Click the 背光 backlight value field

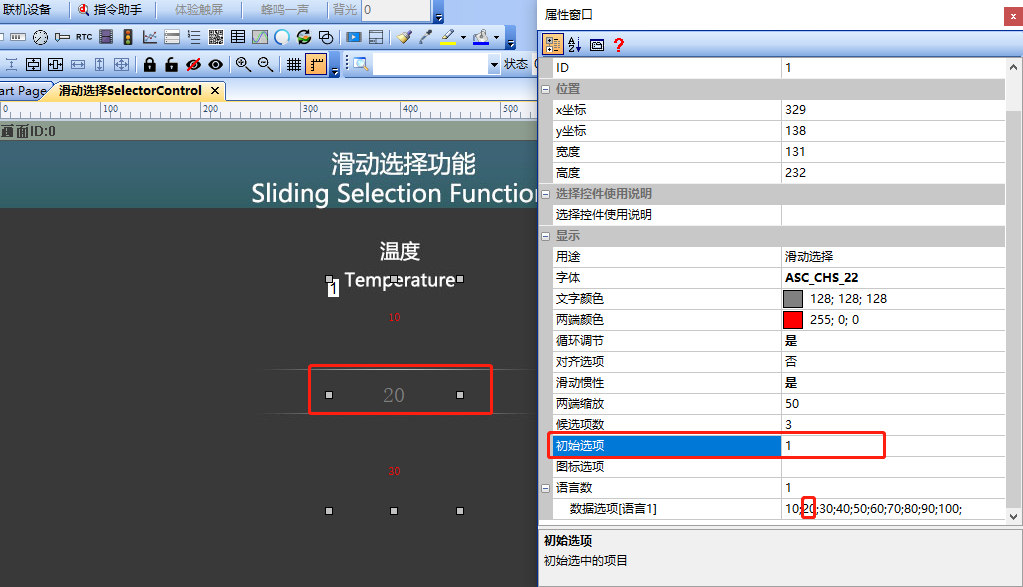tap(395, 10)
